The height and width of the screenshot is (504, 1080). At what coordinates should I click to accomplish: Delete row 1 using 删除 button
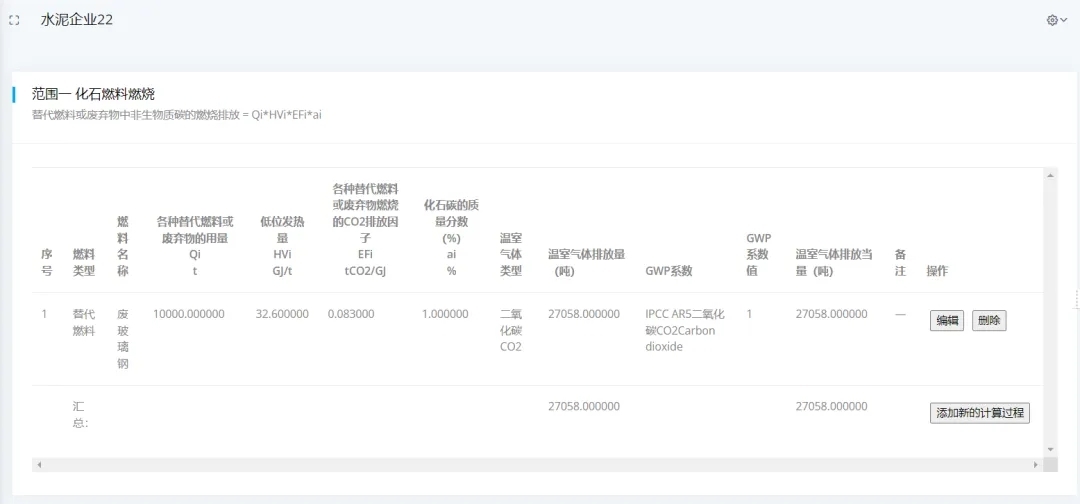[988, 321]
